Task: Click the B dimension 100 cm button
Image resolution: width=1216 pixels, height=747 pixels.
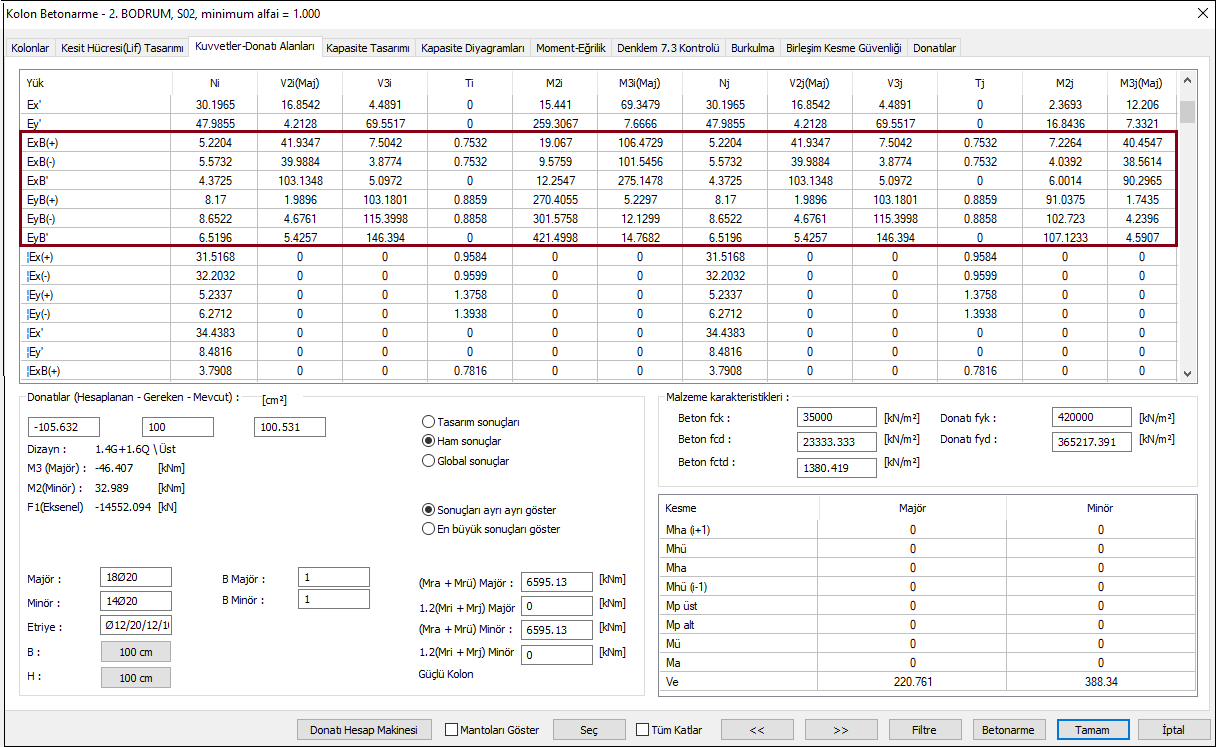Action: (136, 652)
